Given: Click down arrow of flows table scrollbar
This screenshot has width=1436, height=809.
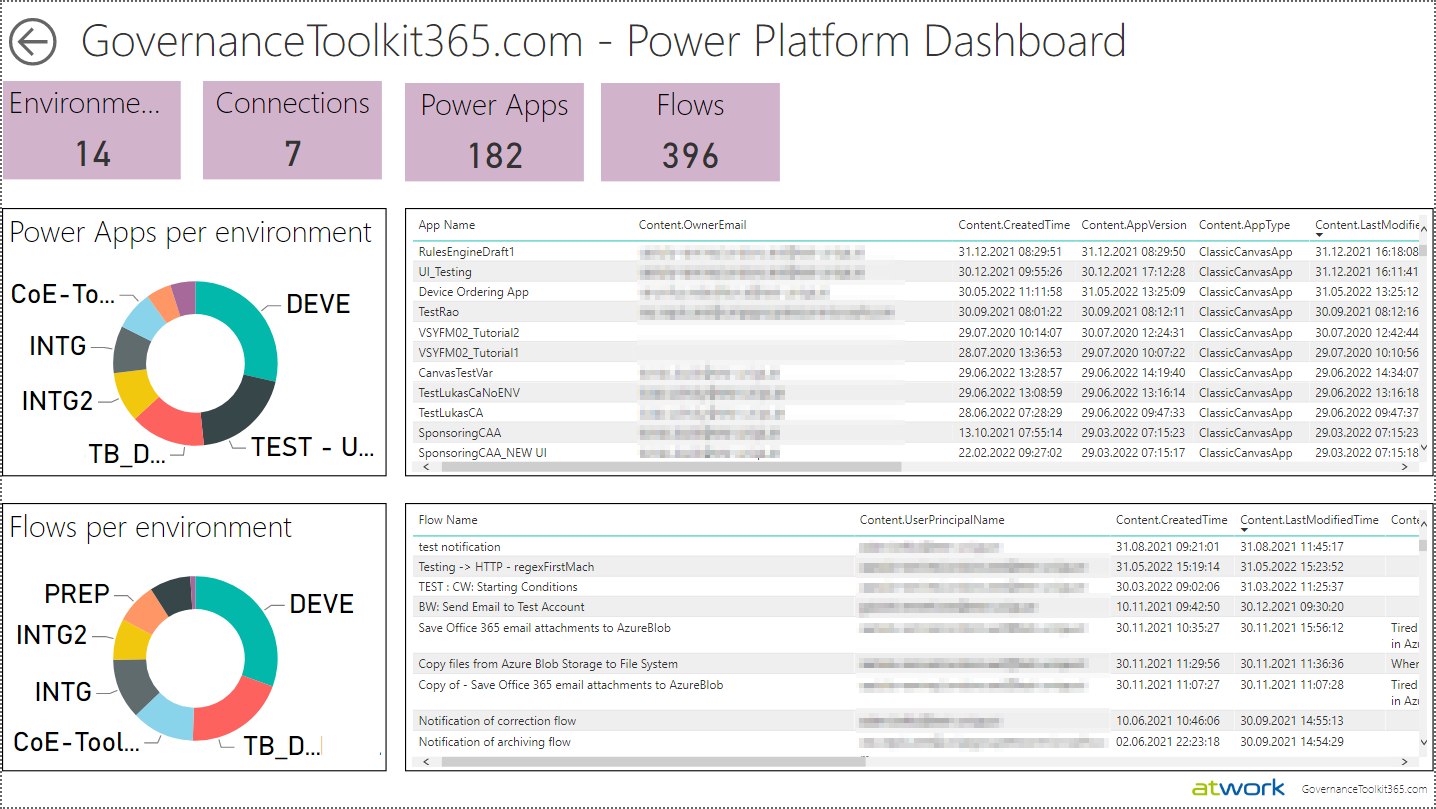Looking at the screenshot, I should (1424, 742).
